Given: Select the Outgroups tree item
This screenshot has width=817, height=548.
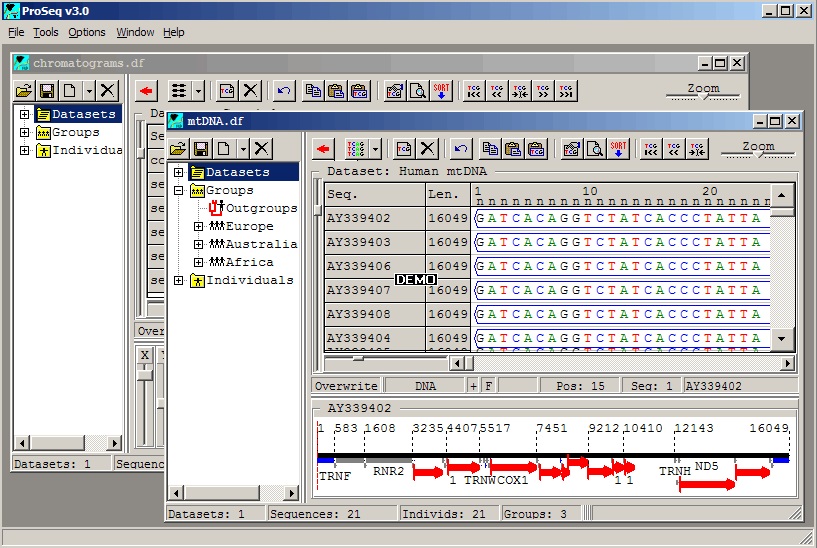Looking at the screenshot, I should (x=261, y=208).
